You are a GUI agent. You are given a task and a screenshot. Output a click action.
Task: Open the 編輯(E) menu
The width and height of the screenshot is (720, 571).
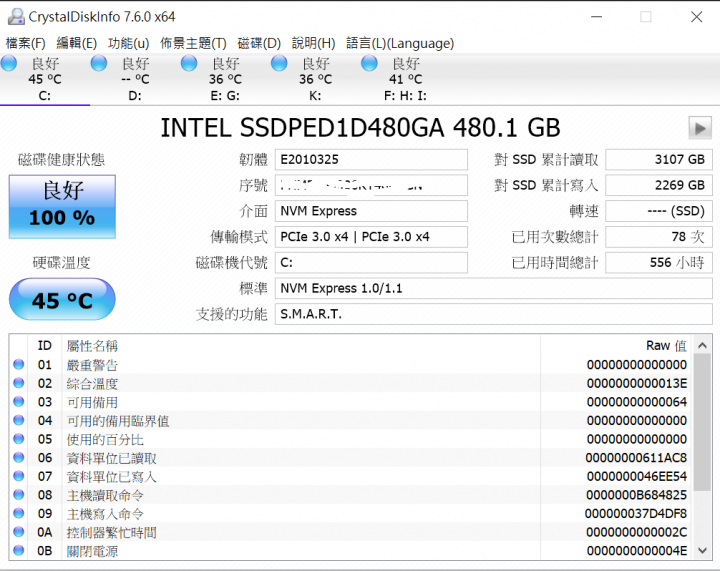[x=77, y=43]
